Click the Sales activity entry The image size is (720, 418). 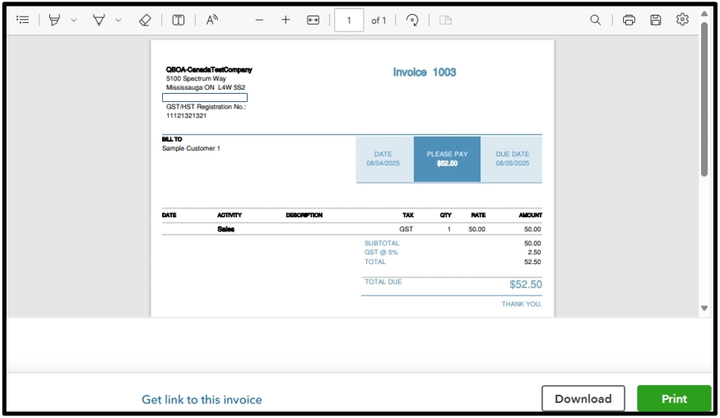(x=226, y=229)
